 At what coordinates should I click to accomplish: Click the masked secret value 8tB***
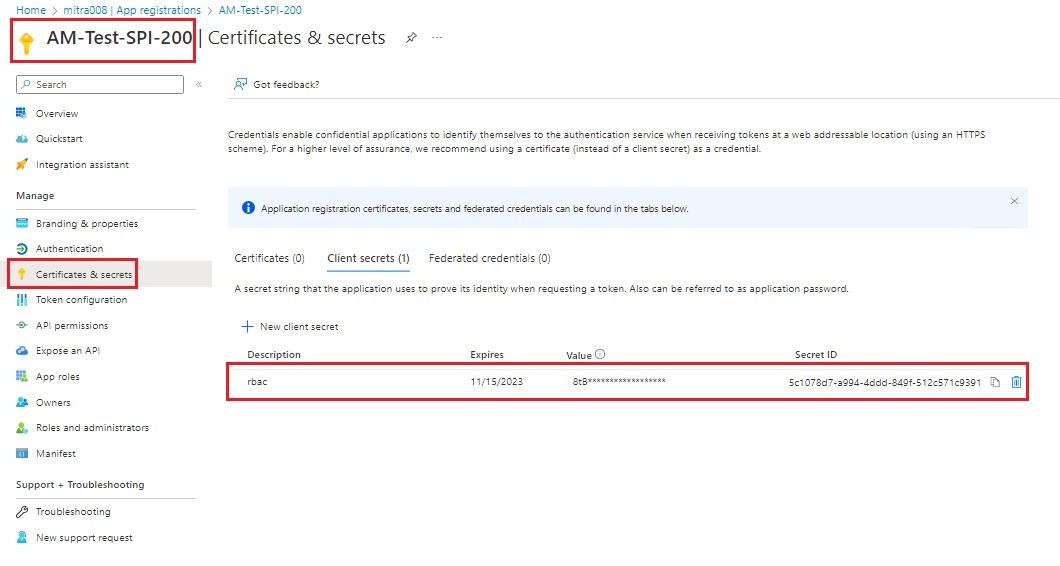pyautogui.click(x=619, y=382)
